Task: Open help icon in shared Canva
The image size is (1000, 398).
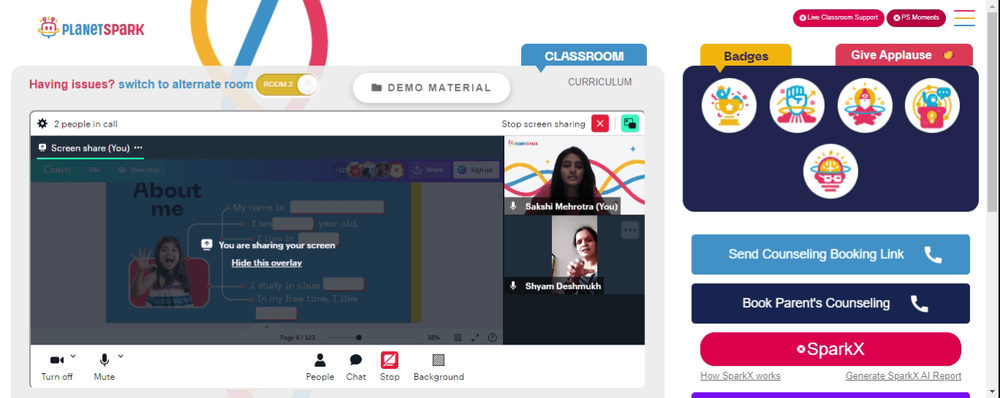Action: (492, 337)
